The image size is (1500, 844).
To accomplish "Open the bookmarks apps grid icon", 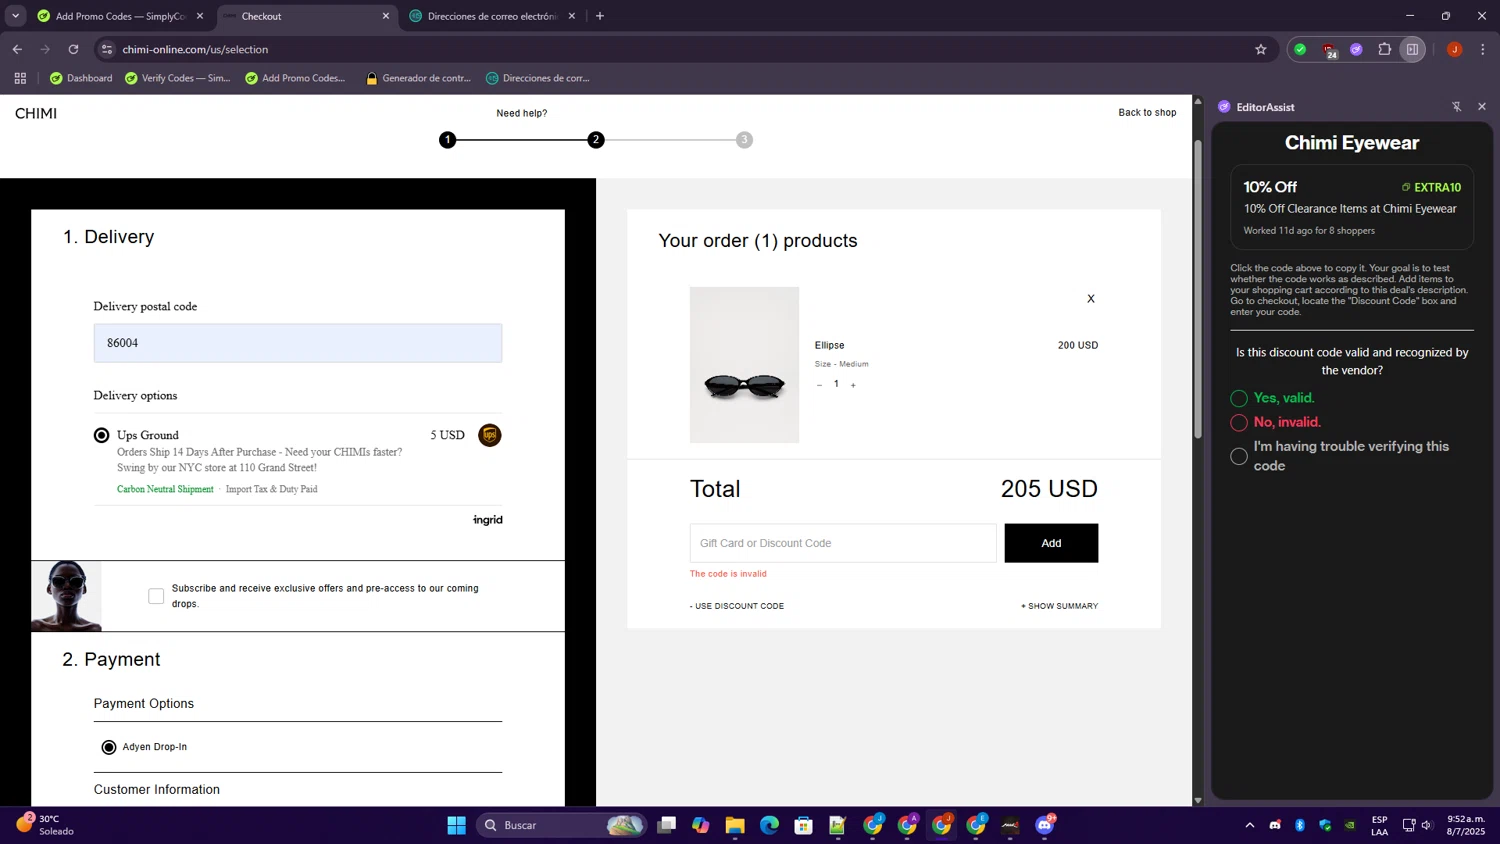I will click(x=20, y=78).
